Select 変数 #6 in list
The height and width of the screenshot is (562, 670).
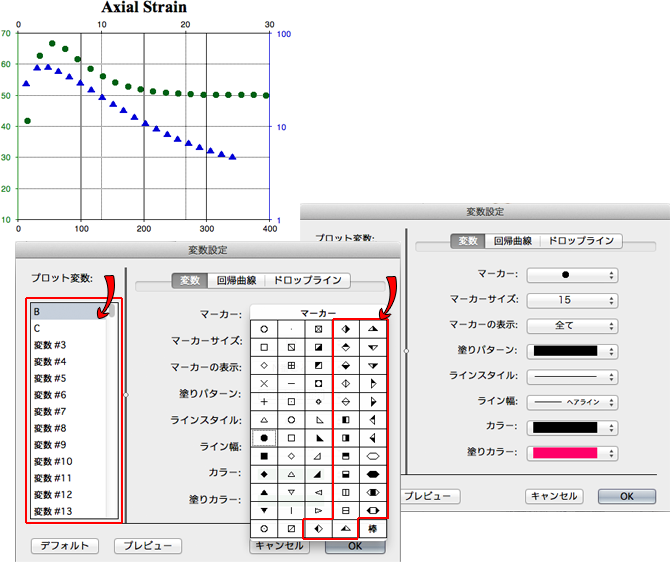coord(68,395)
